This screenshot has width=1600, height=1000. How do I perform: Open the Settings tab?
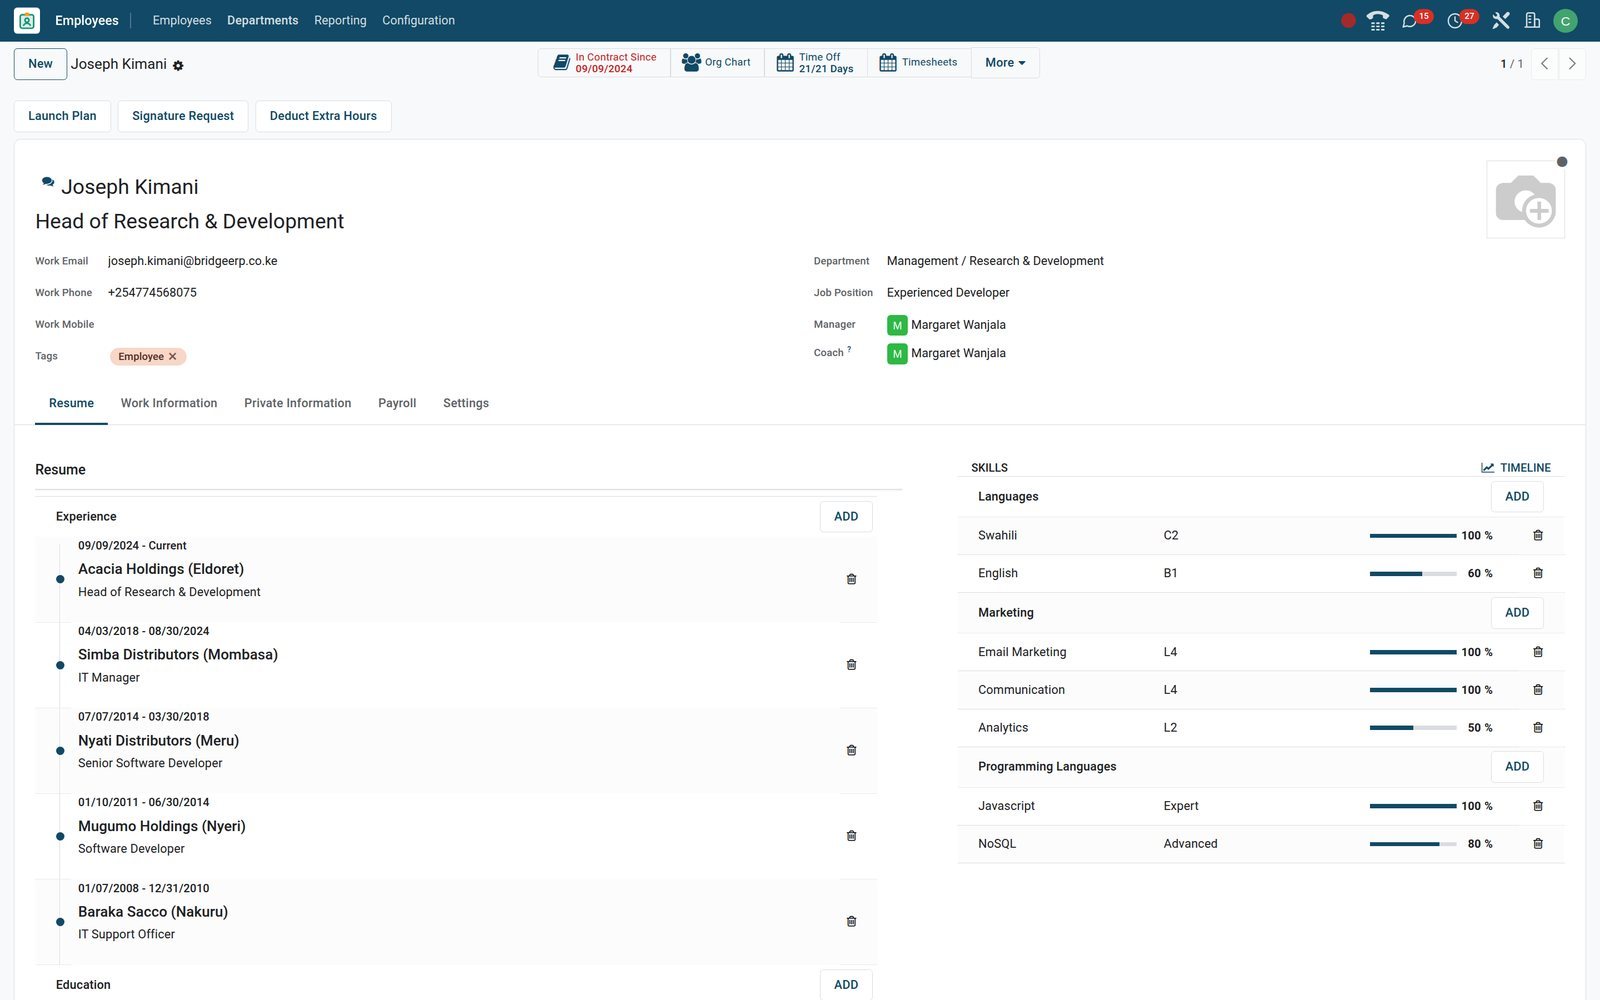[466, 403]
